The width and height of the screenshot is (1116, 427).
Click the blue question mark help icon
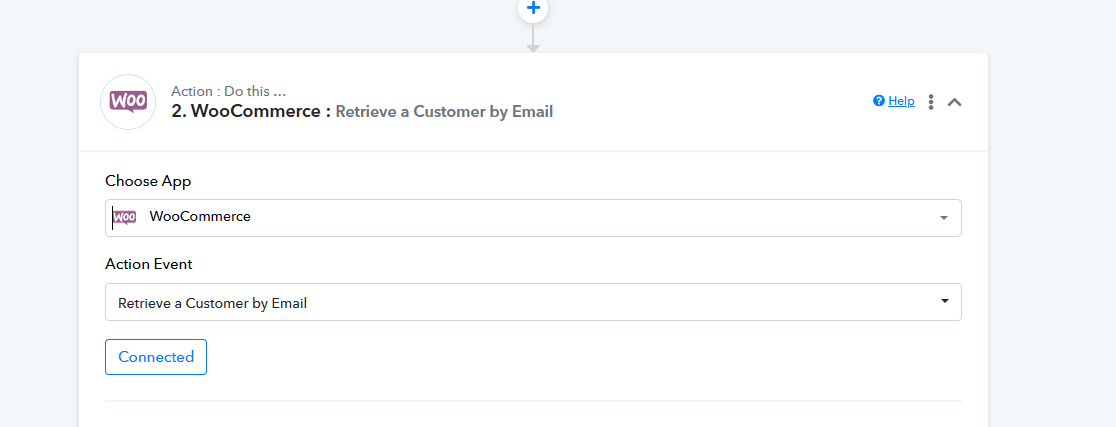[879, 101]
